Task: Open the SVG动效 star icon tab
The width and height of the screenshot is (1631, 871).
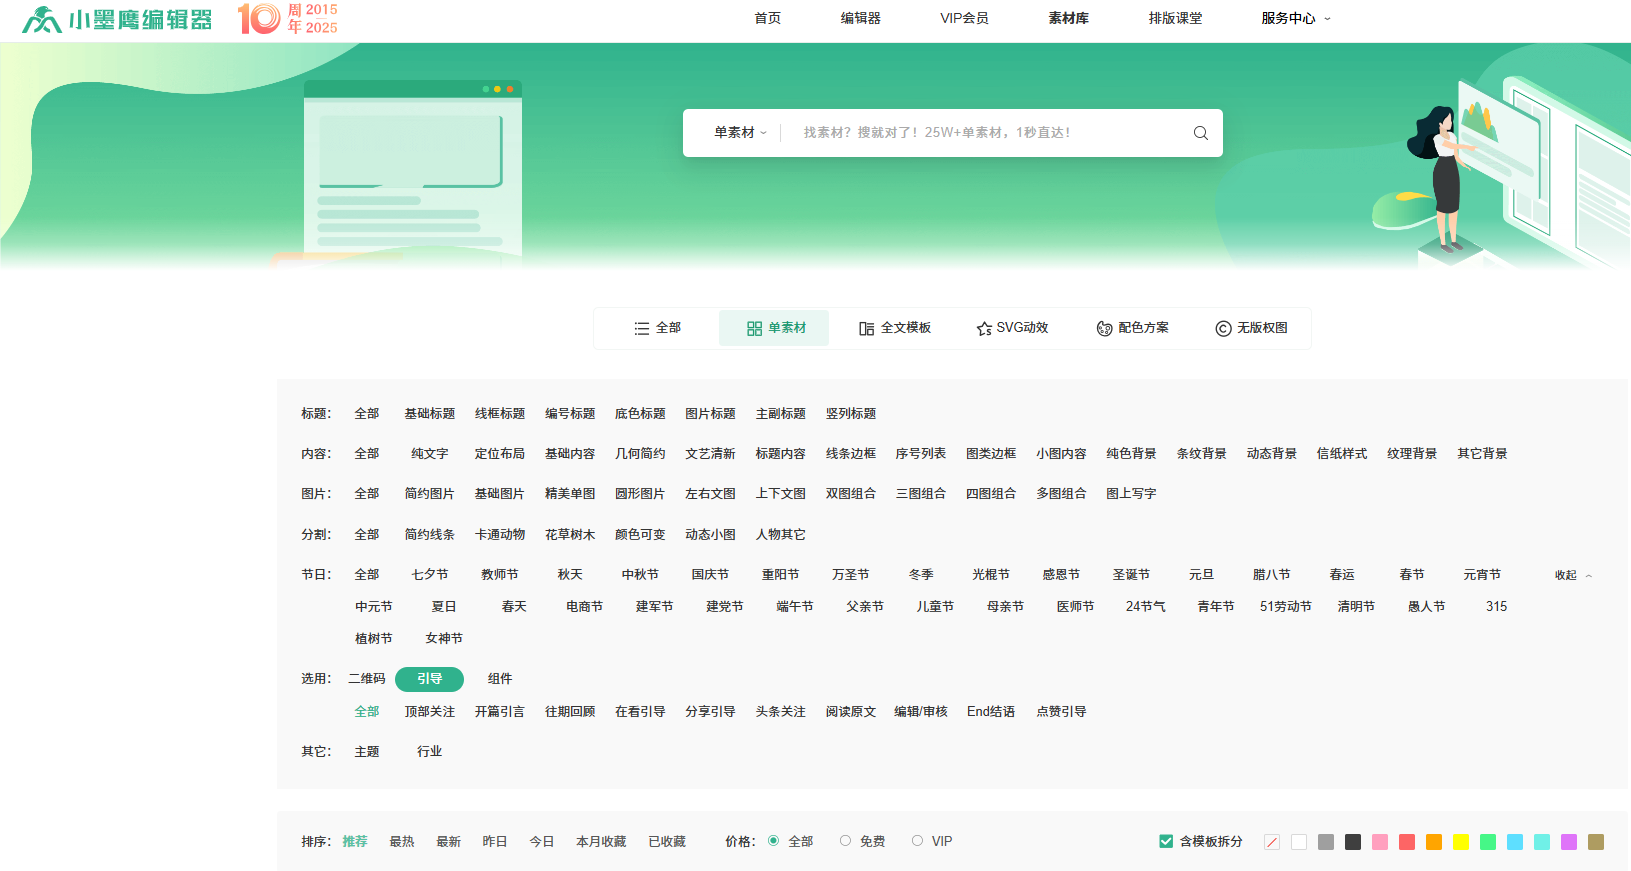Action: coord(1012,328)
